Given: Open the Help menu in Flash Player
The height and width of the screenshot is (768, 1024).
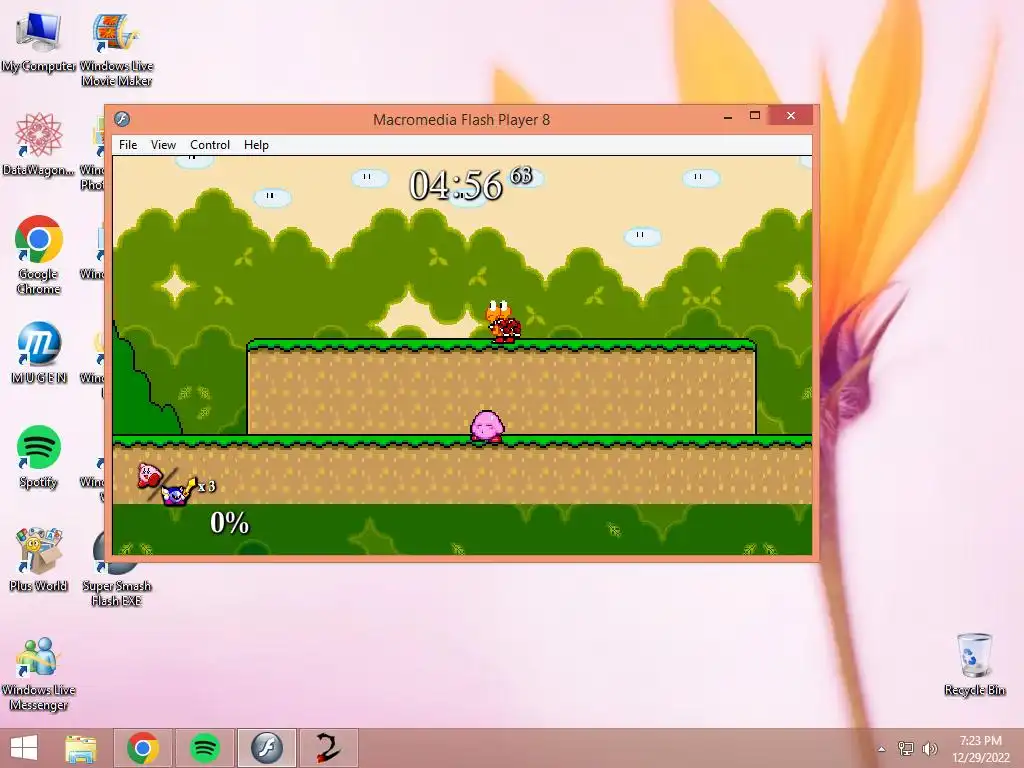Looking at the screenshot, I should [x=256, y=145].
